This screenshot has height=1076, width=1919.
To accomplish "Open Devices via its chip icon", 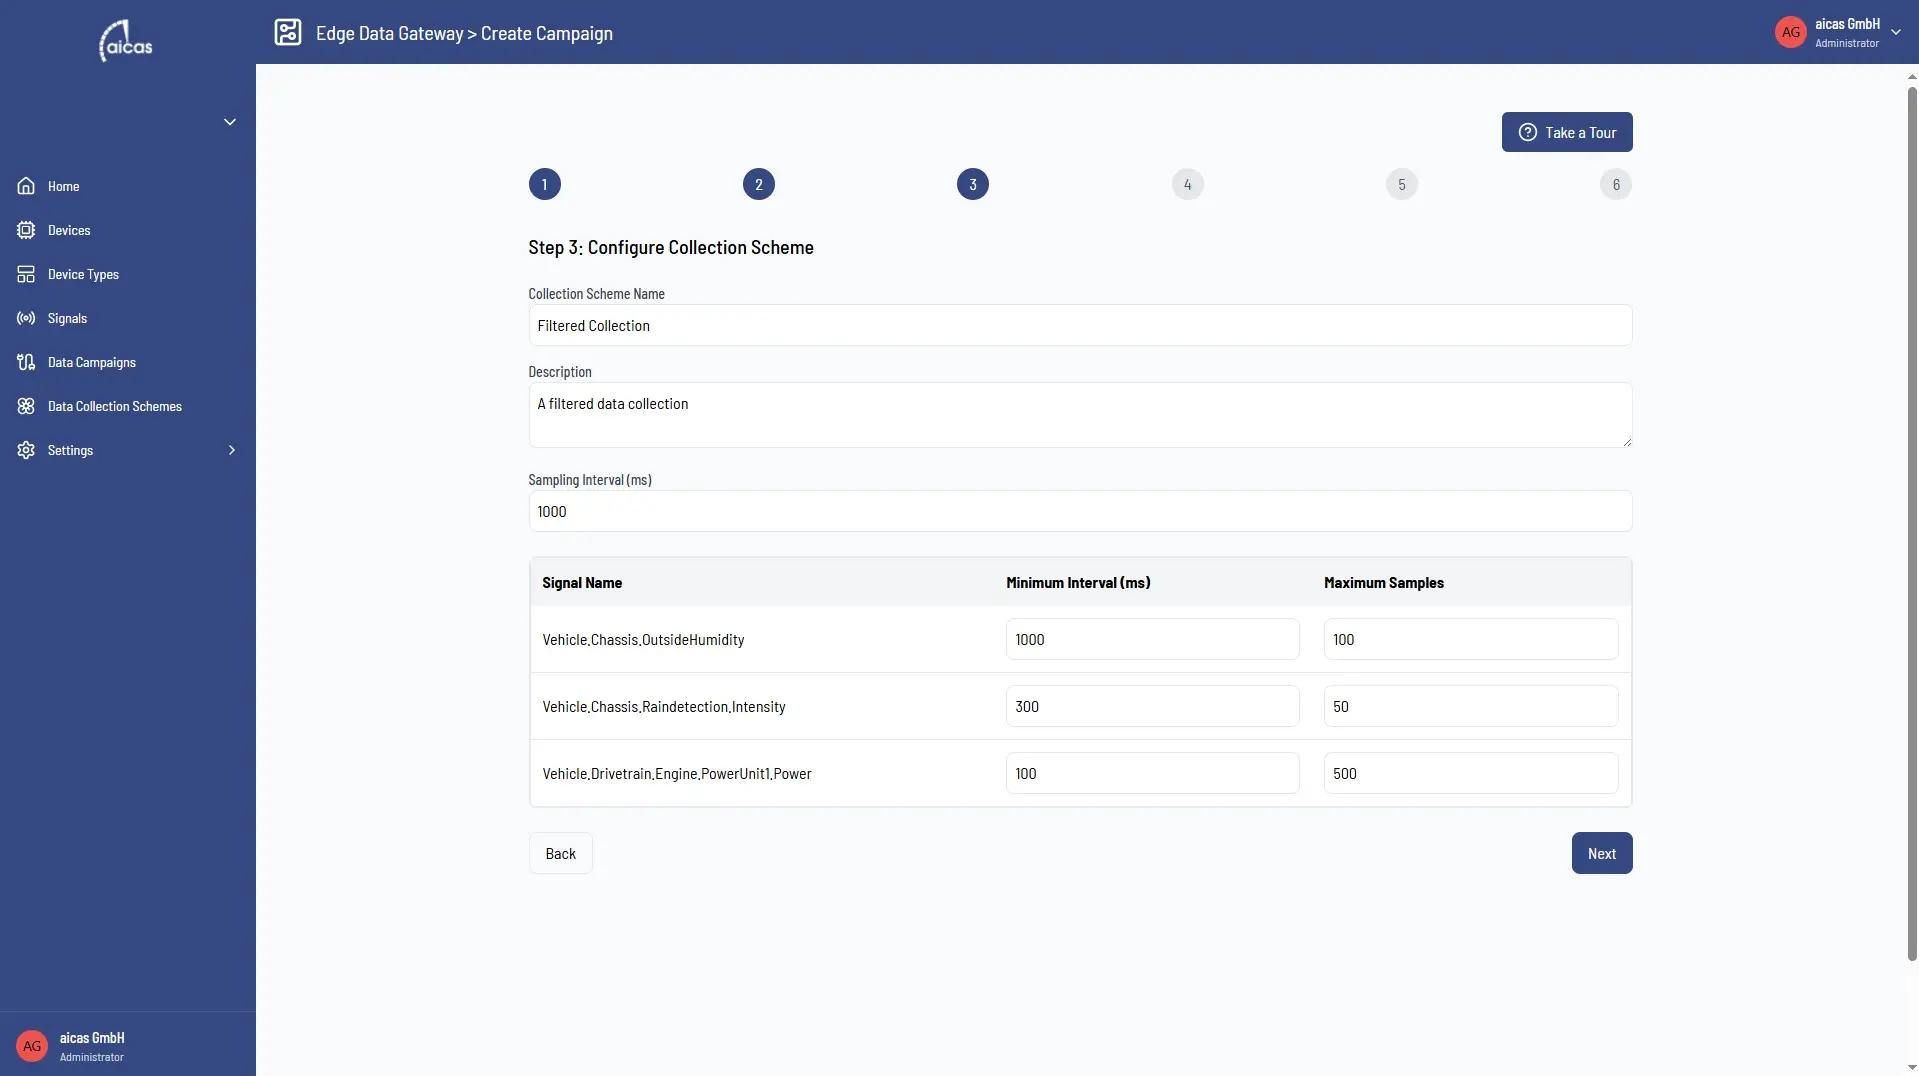I will point(26,230).
